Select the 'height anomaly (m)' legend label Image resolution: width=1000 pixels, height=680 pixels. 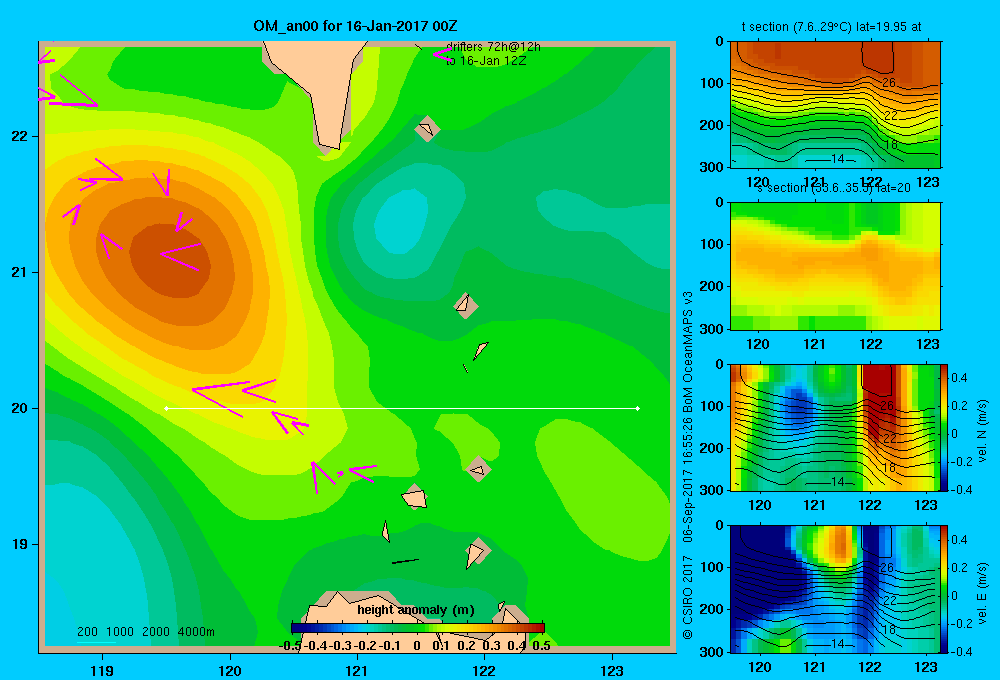coord(416,610)
